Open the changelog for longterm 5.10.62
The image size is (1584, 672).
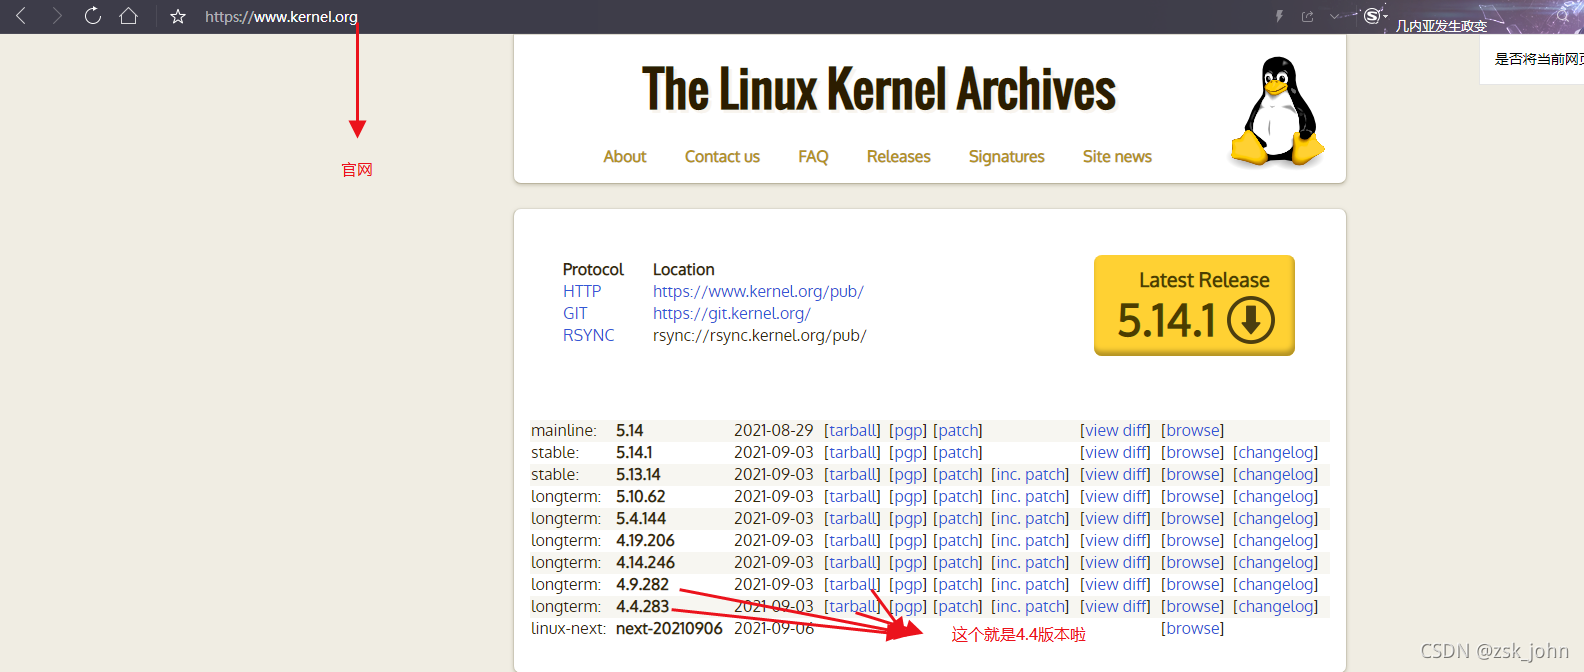point(1276,497)
